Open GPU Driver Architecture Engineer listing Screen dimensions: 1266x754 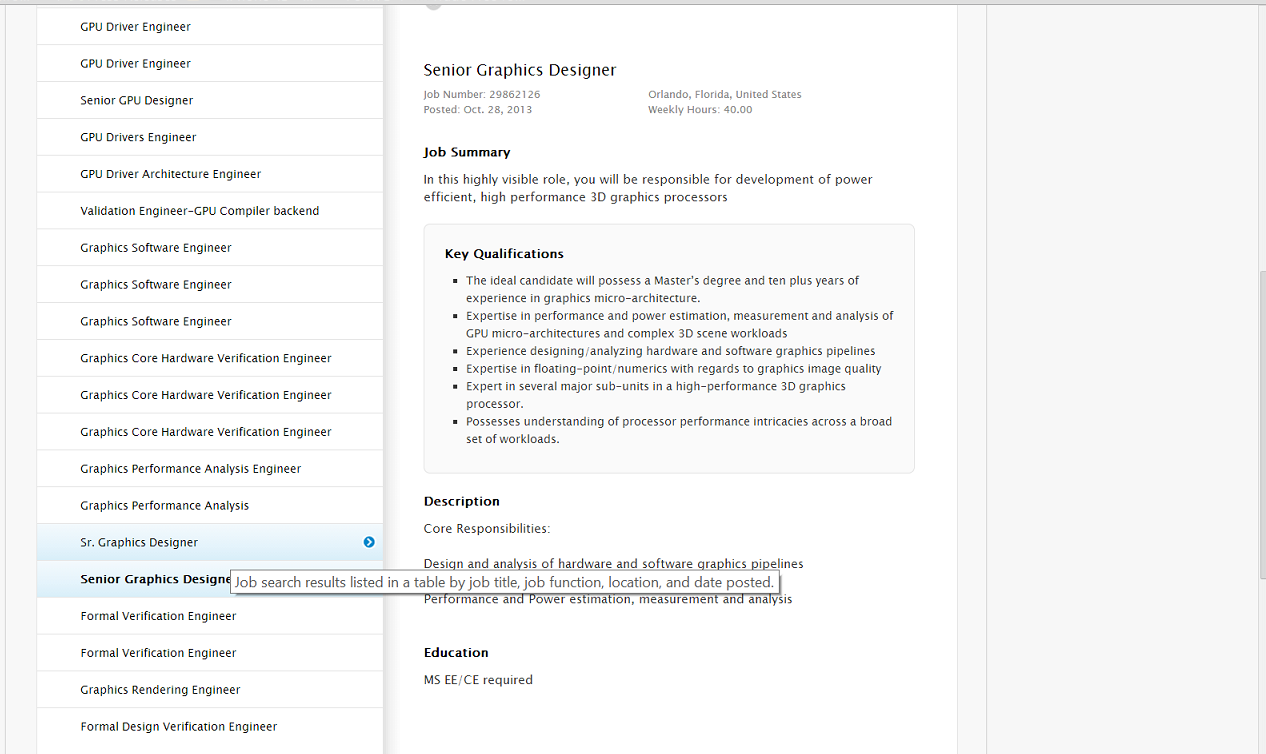point(170,174)
